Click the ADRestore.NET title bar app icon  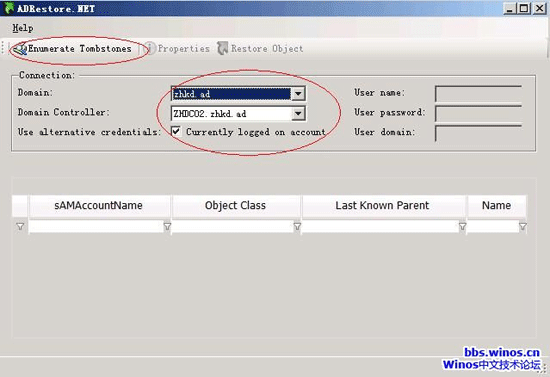8,8
